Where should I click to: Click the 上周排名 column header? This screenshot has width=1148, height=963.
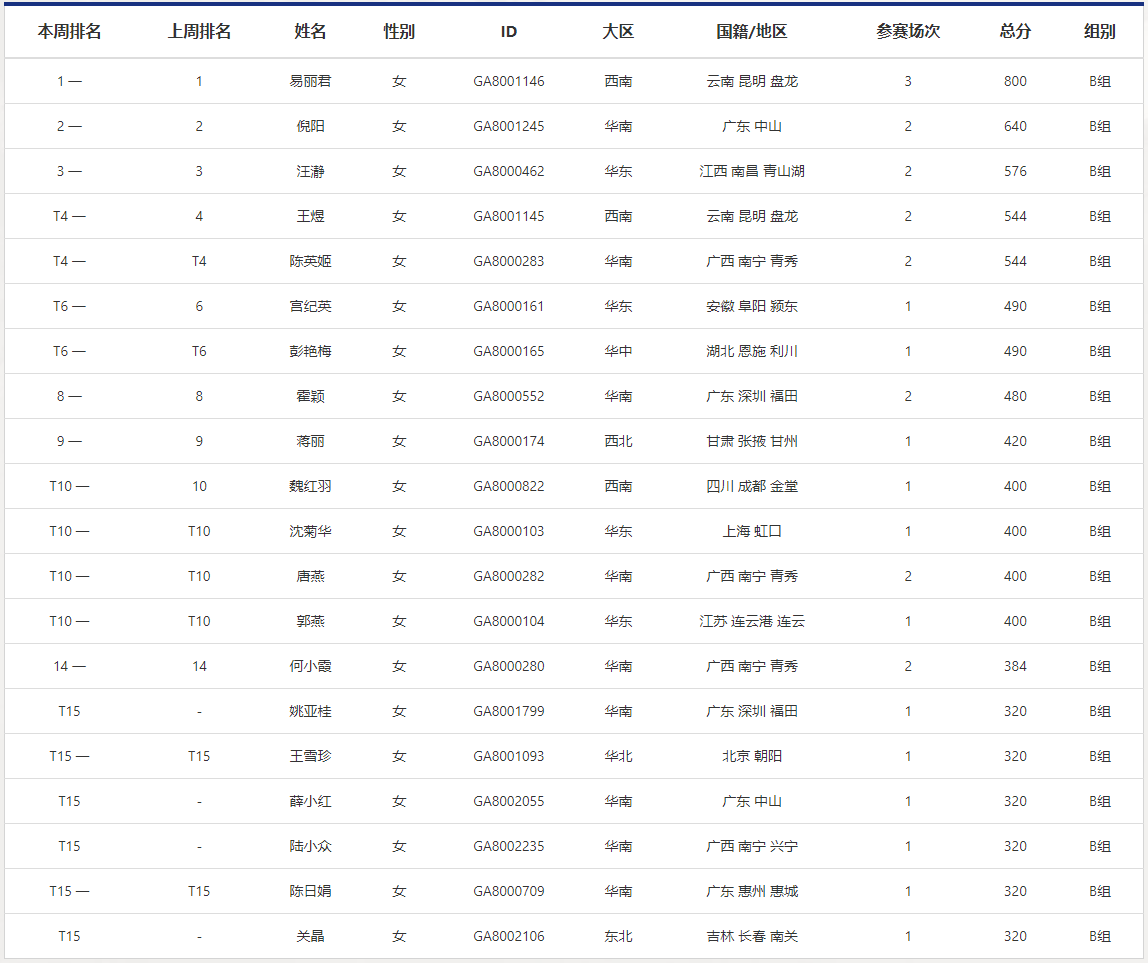click(199, 31)
